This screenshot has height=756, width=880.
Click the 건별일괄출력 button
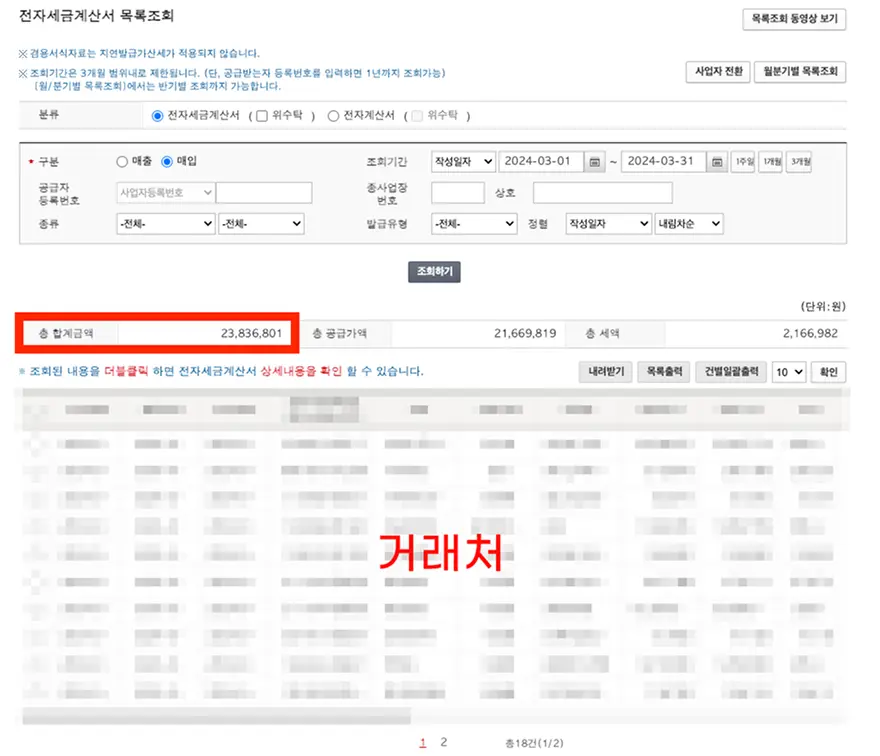(731, 372)
